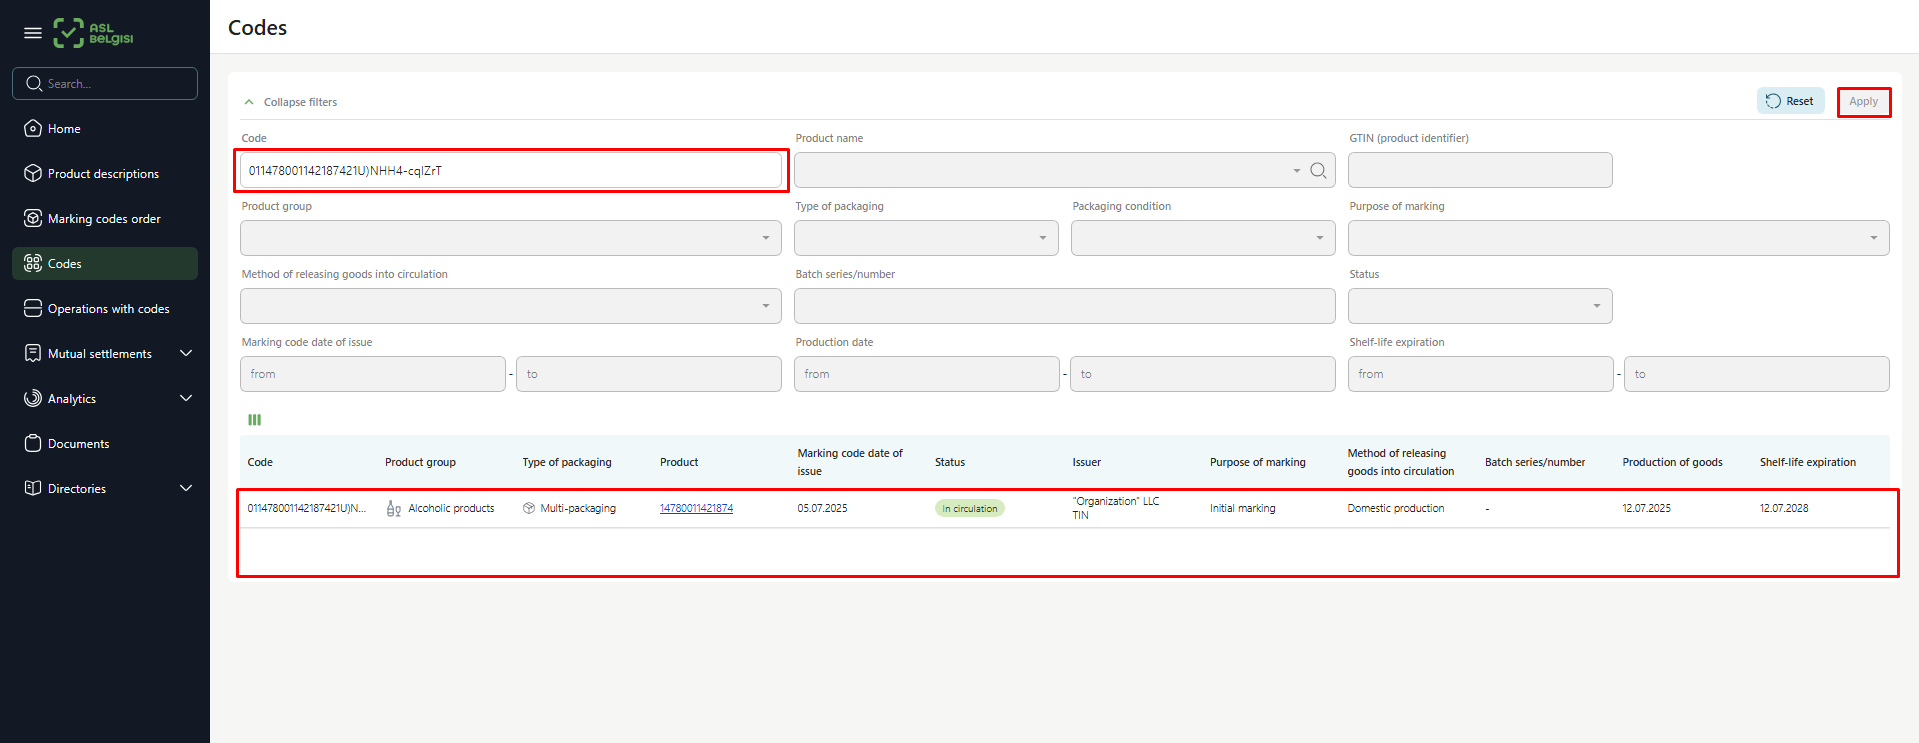Open the Type of packaging dropdown
1919x743 pixels.
click(925, 238)
